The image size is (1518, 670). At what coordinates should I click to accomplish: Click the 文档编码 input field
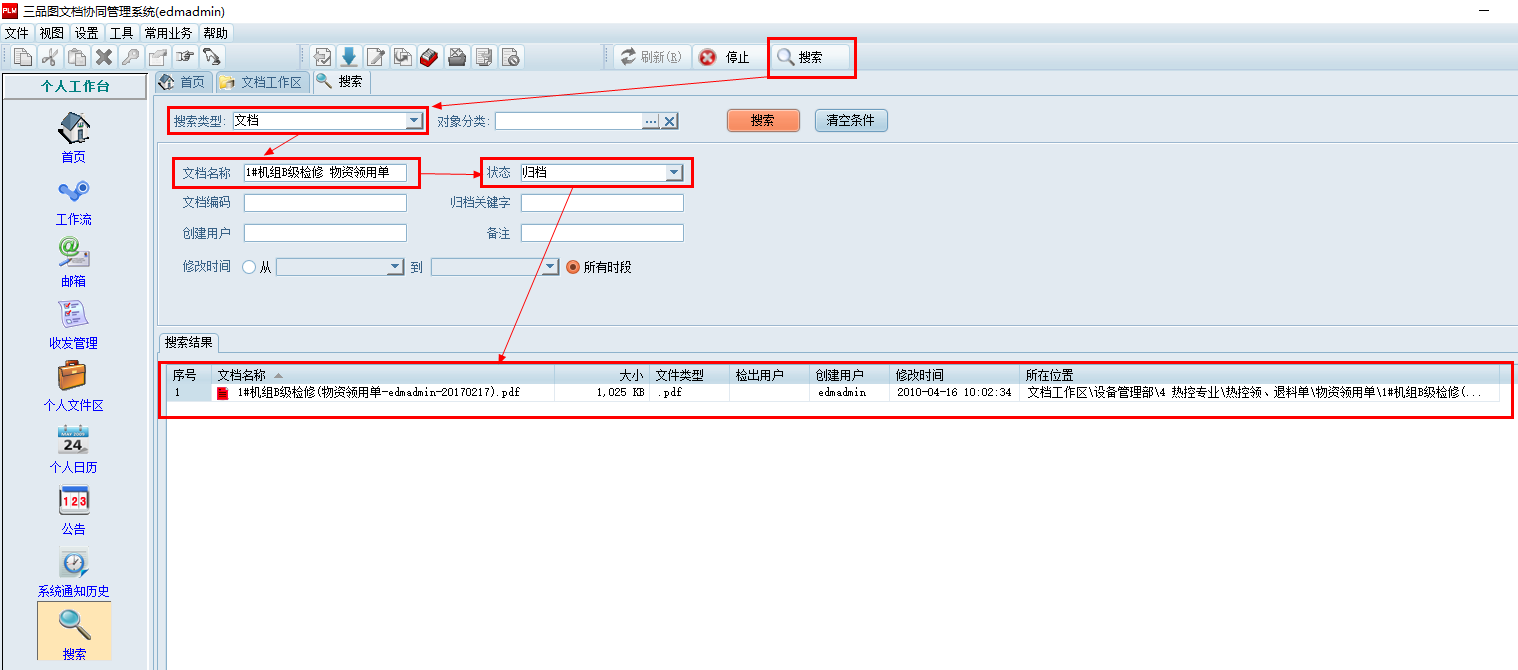click(325, 203)
